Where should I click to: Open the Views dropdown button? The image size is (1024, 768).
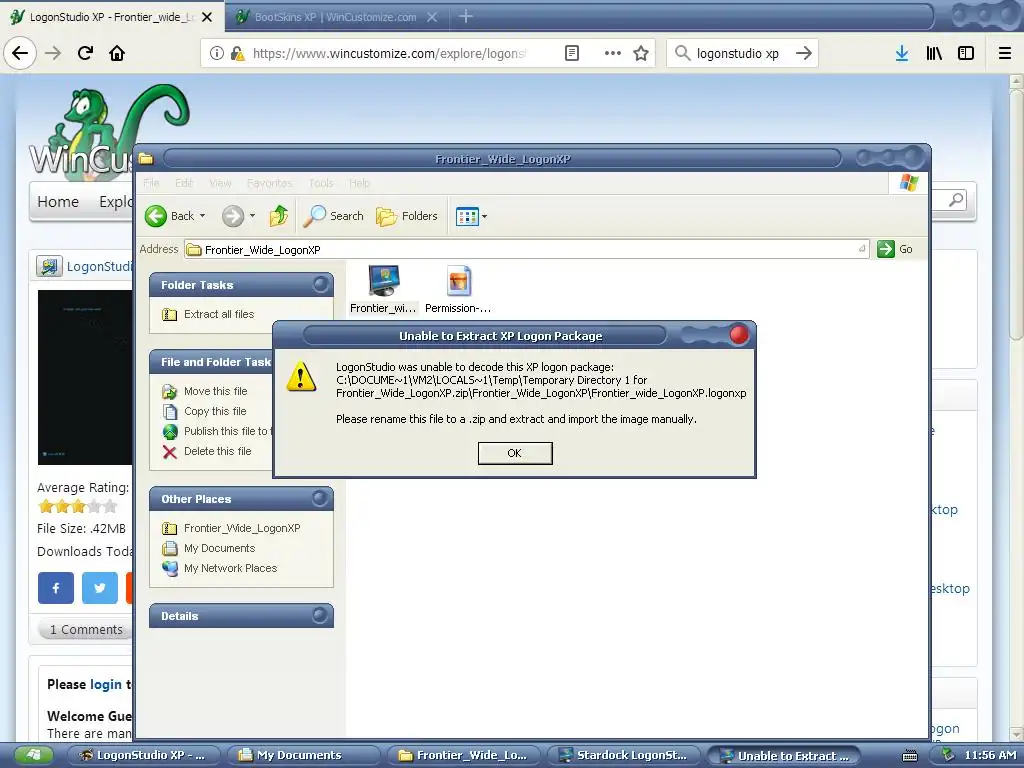[472, 216]
